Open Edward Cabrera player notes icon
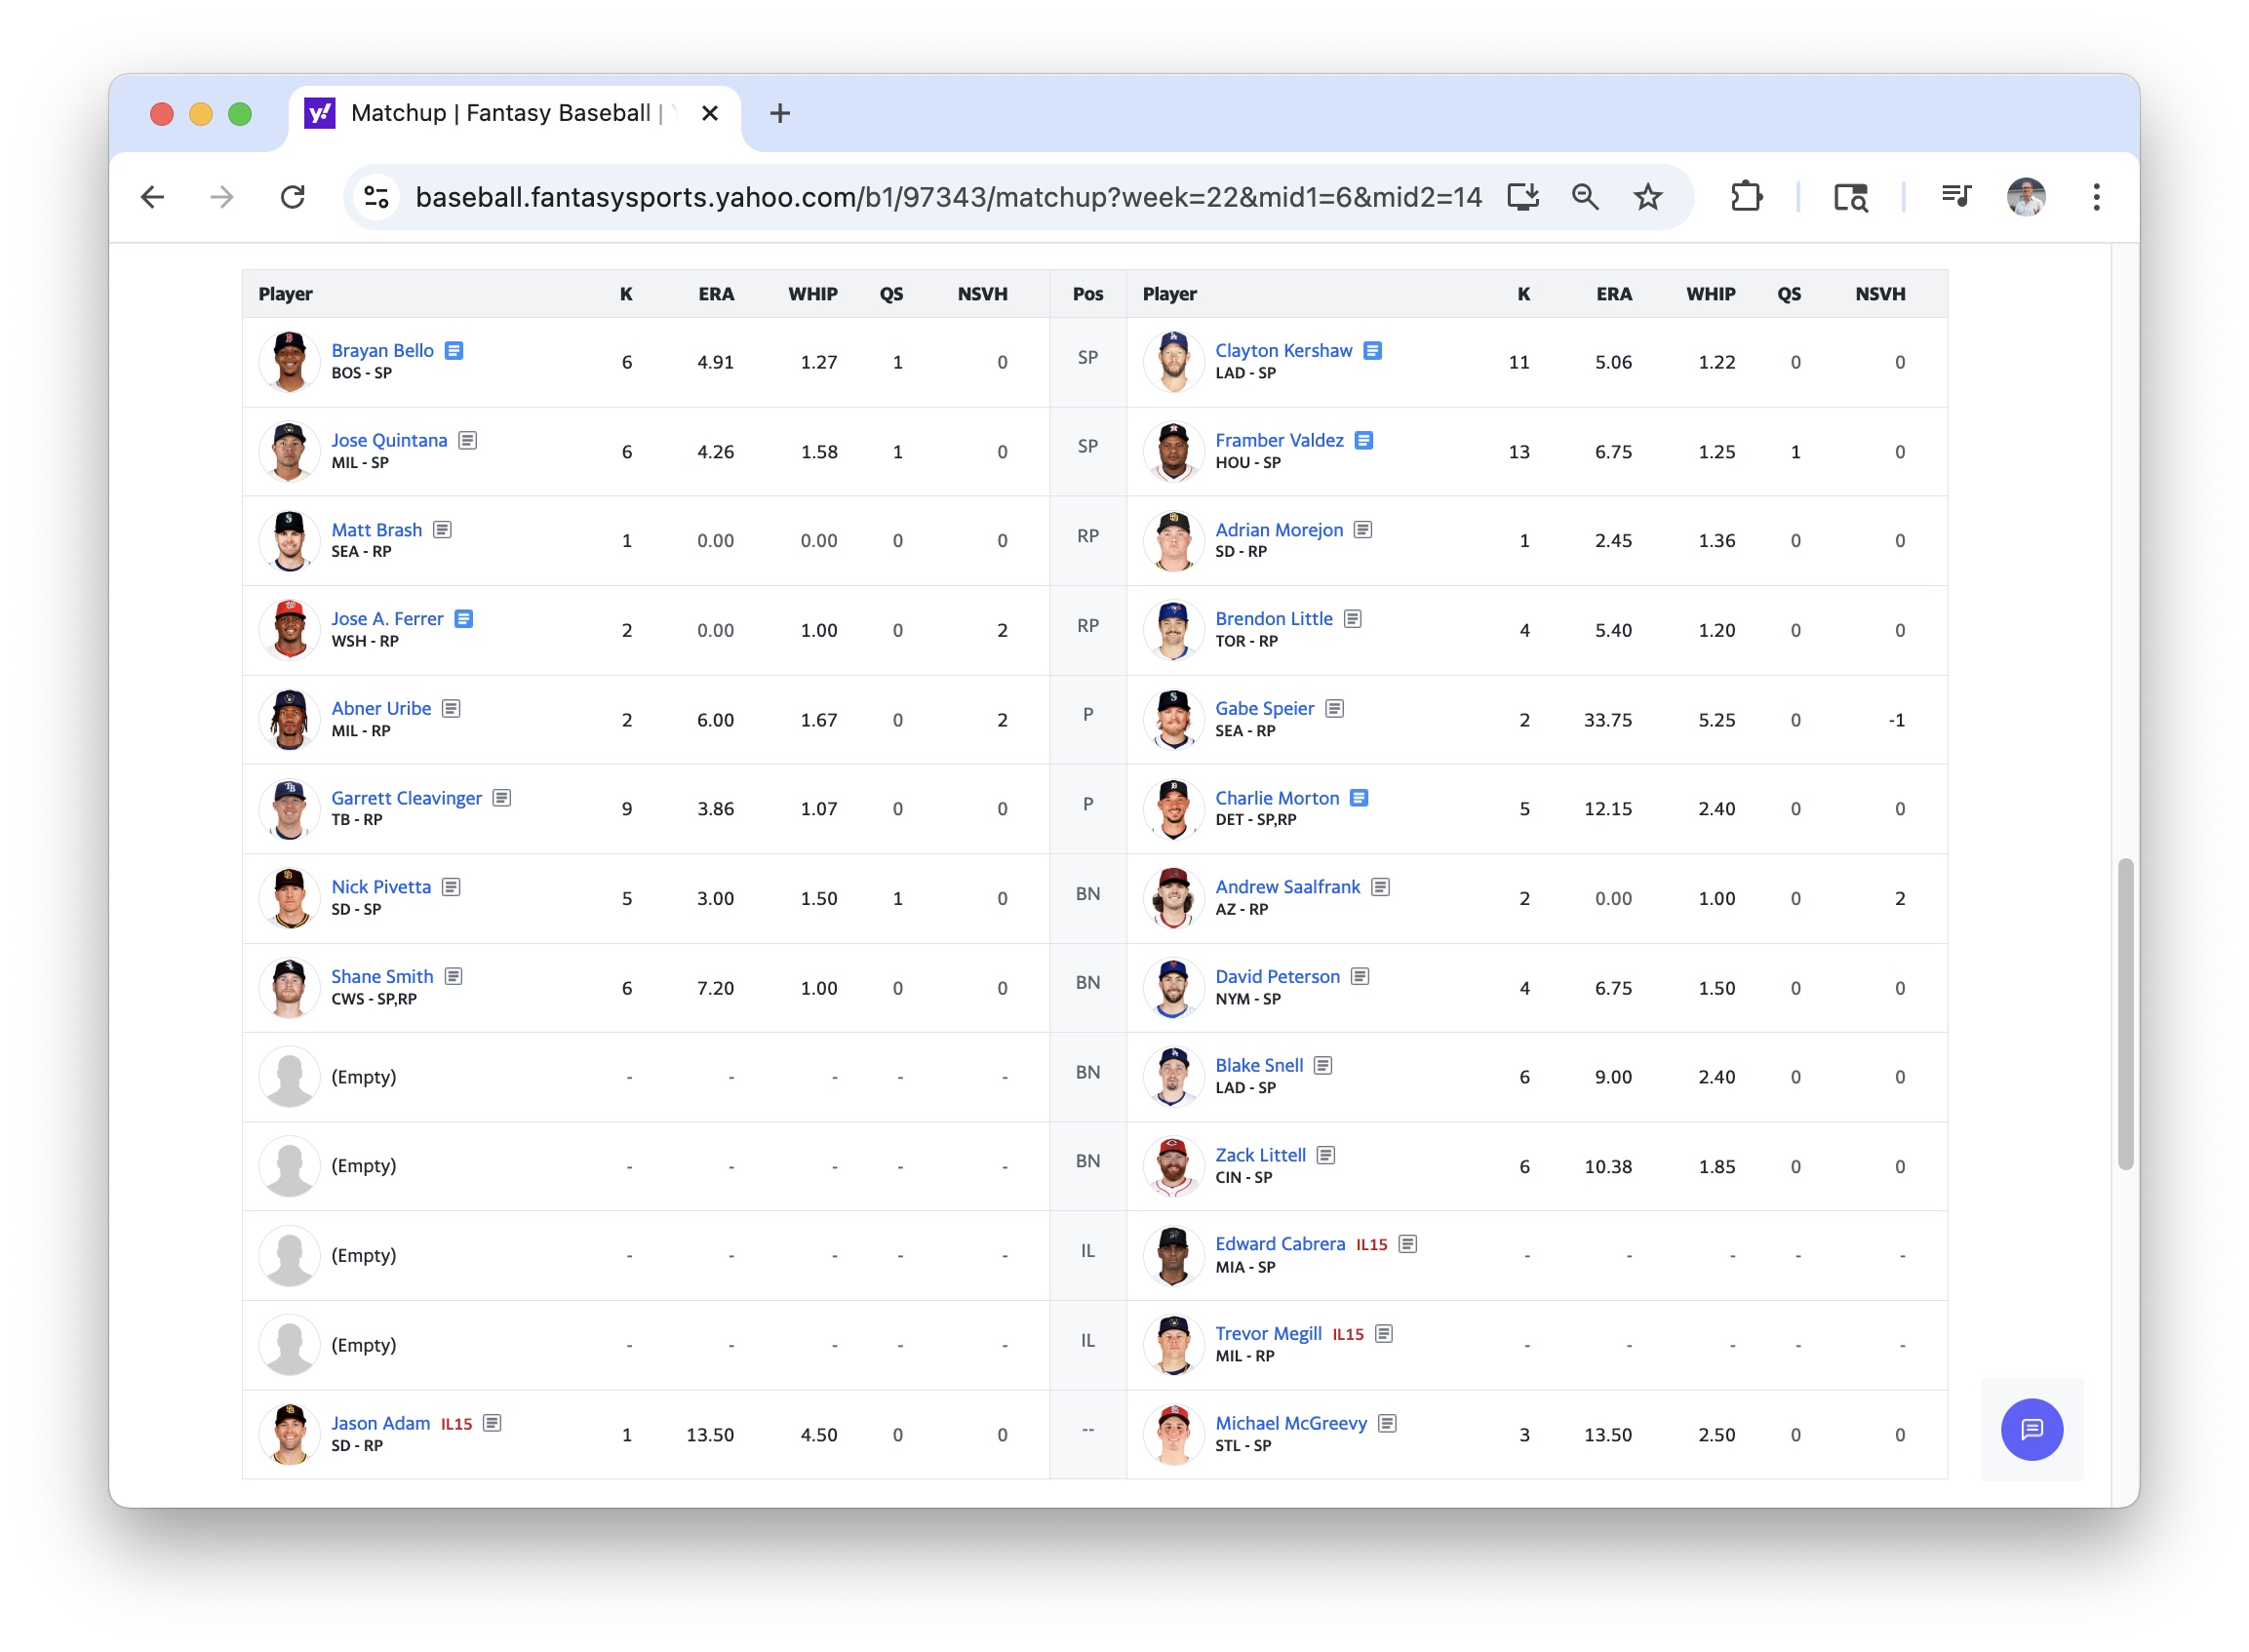This screenshot has height=1652, width=2249. click(x=1408, y=1245)
